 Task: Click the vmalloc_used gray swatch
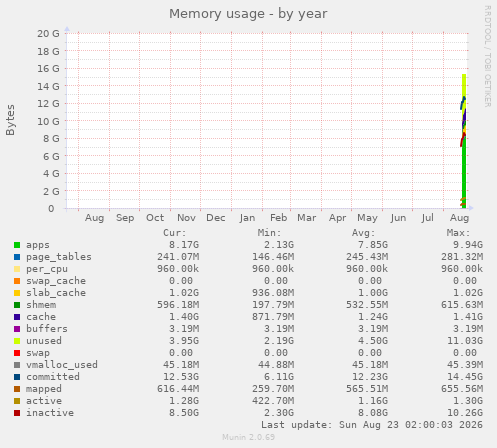coord(17,365)
